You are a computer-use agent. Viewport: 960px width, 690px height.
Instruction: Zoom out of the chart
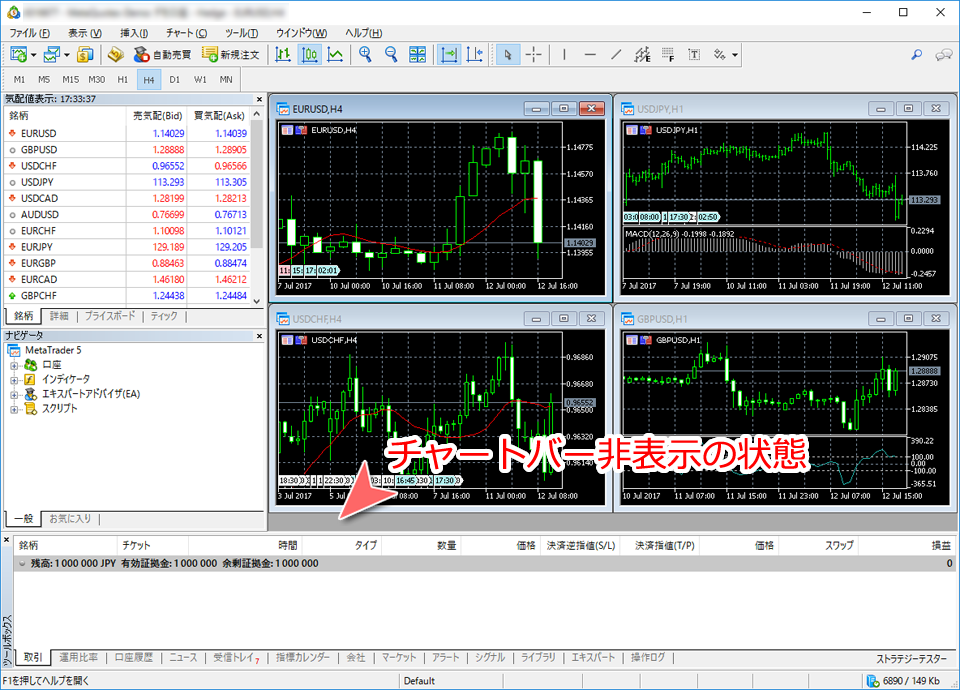point(388,54)
